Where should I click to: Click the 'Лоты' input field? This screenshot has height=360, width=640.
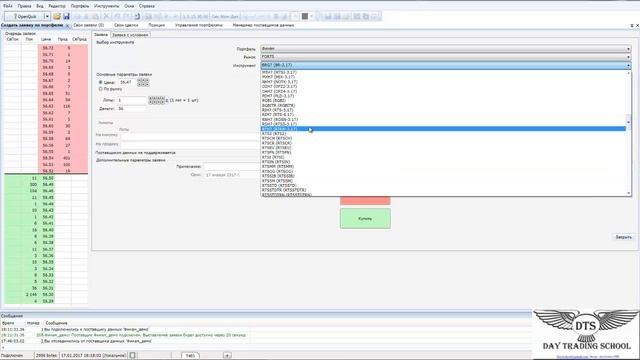click(132, 100)
